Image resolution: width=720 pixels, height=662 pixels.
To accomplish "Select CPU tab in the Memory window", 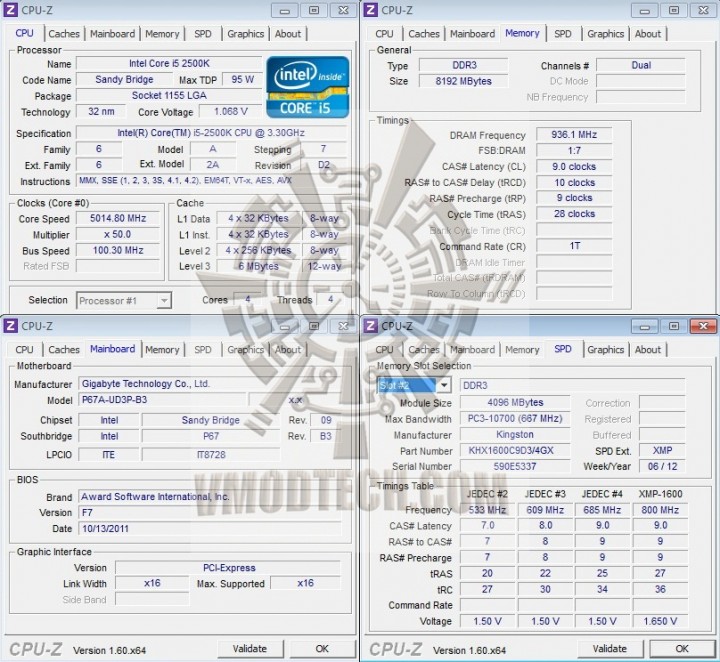I will [384, 34].
